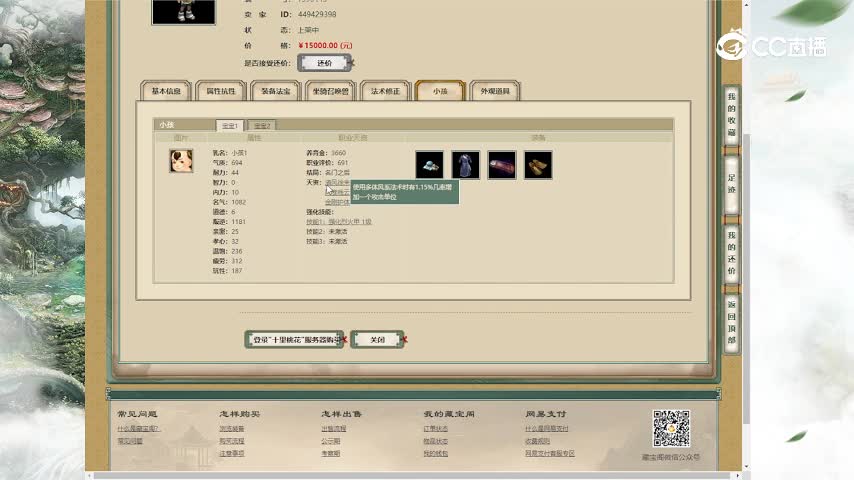Screen dimensions: 854x480
Task: Click the 还价 bargain button
Action: [325, 63]
